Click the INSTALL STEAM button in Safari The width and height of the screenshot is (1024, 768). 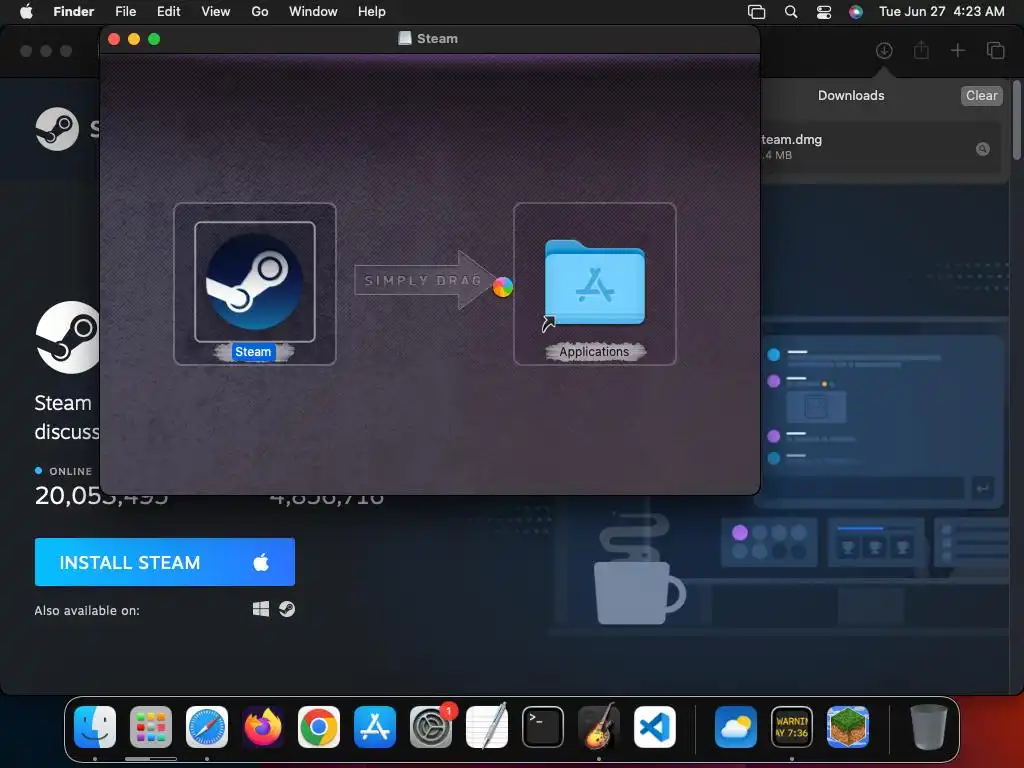[x=165, y=562]
